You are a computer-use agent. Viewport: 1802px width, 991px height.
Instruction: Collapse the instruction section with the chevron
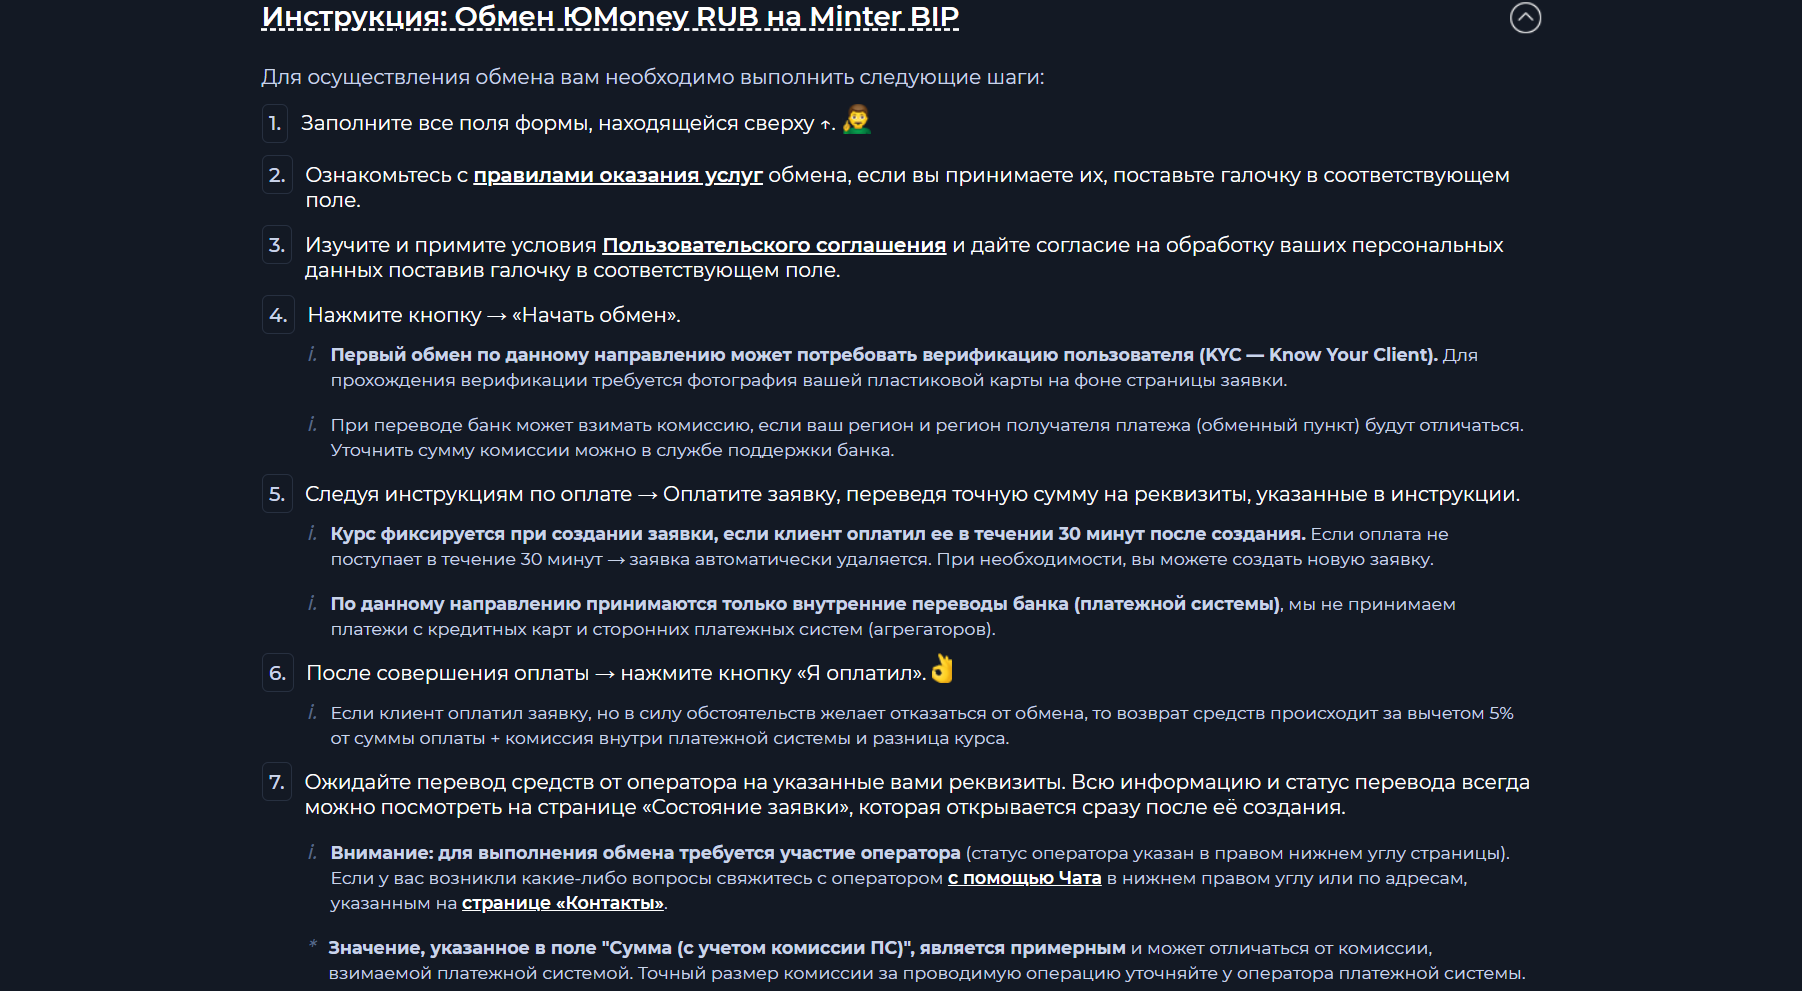tap(1525, 18)
